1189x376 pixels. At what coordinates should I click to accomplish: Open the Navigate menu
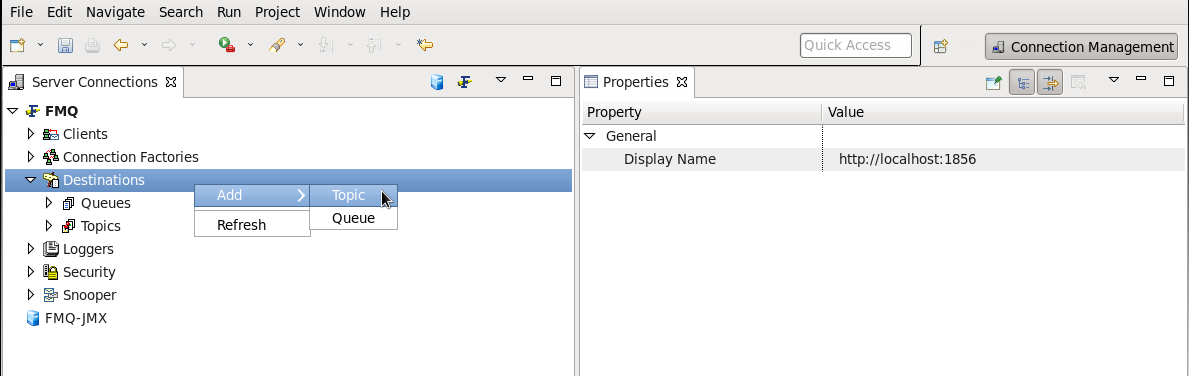[115, 12]
